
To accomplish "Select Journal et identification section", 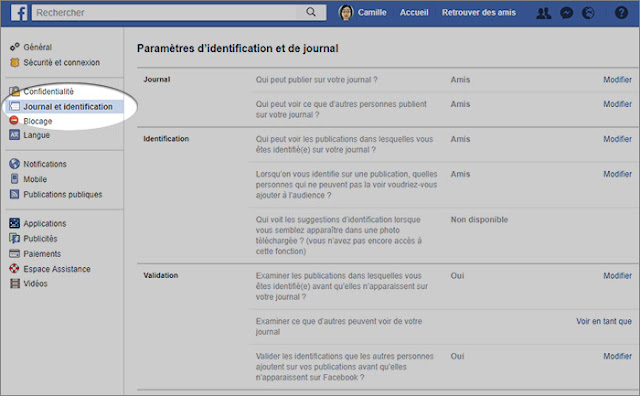I will (x=68, y=107).
